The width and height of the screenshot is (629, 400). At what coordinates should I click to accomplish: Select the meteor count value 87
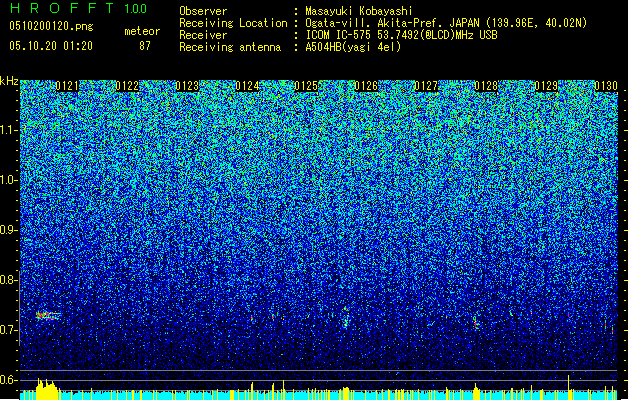coord(145,46)
